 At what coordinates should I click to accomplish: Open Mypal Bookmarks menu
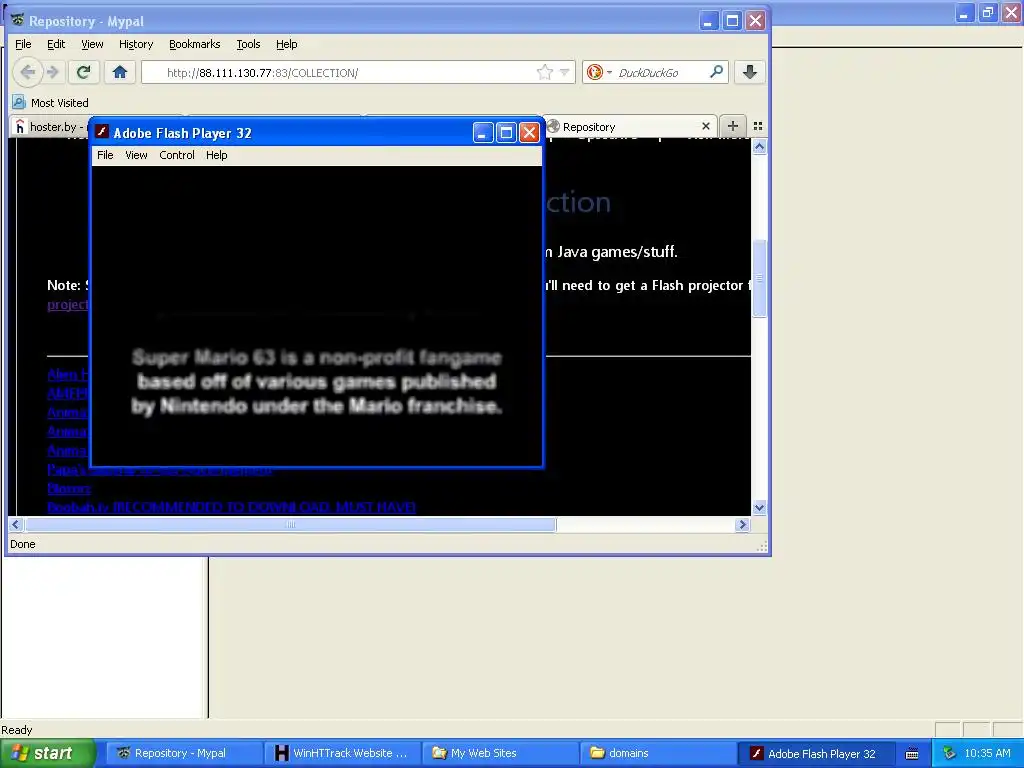[195, 44]
